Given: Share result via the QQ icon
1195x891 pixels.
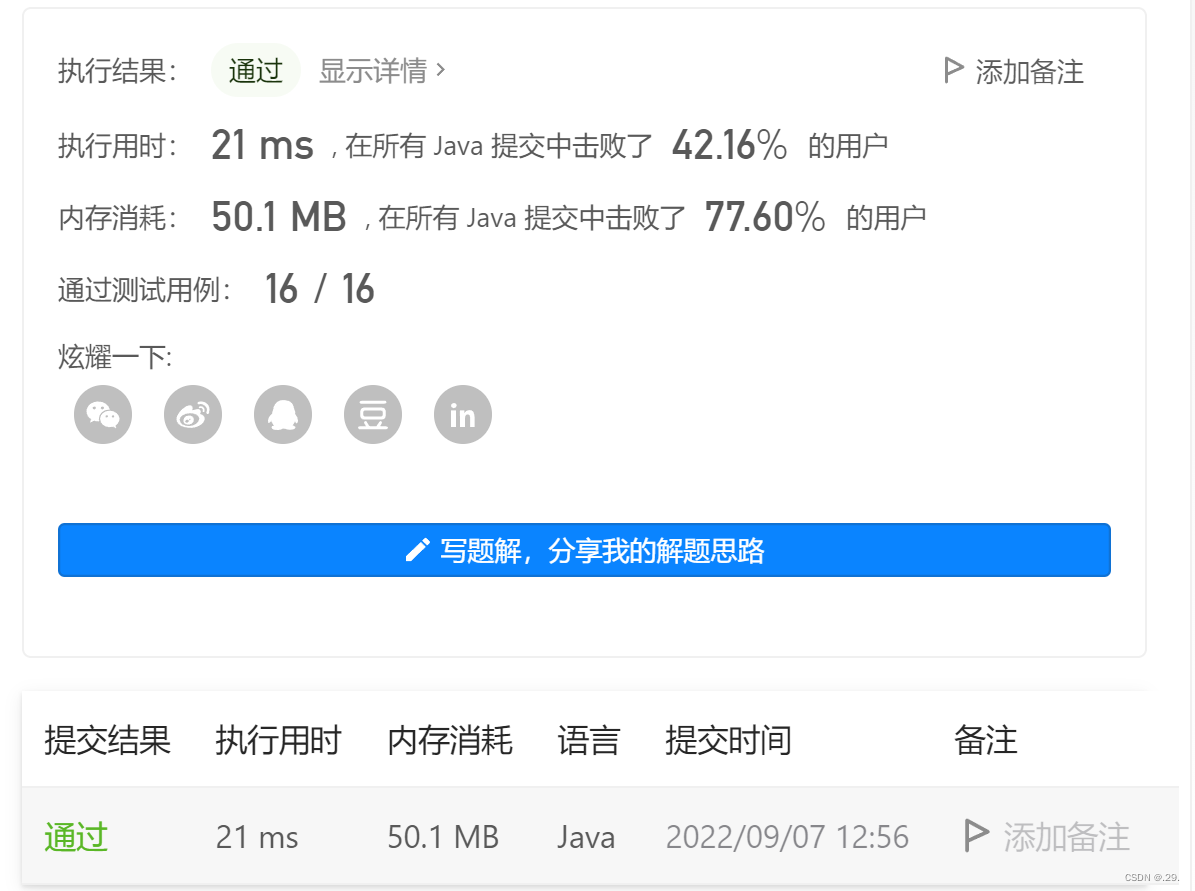Looking at the screenshot, I should click(x=283, y=414).
